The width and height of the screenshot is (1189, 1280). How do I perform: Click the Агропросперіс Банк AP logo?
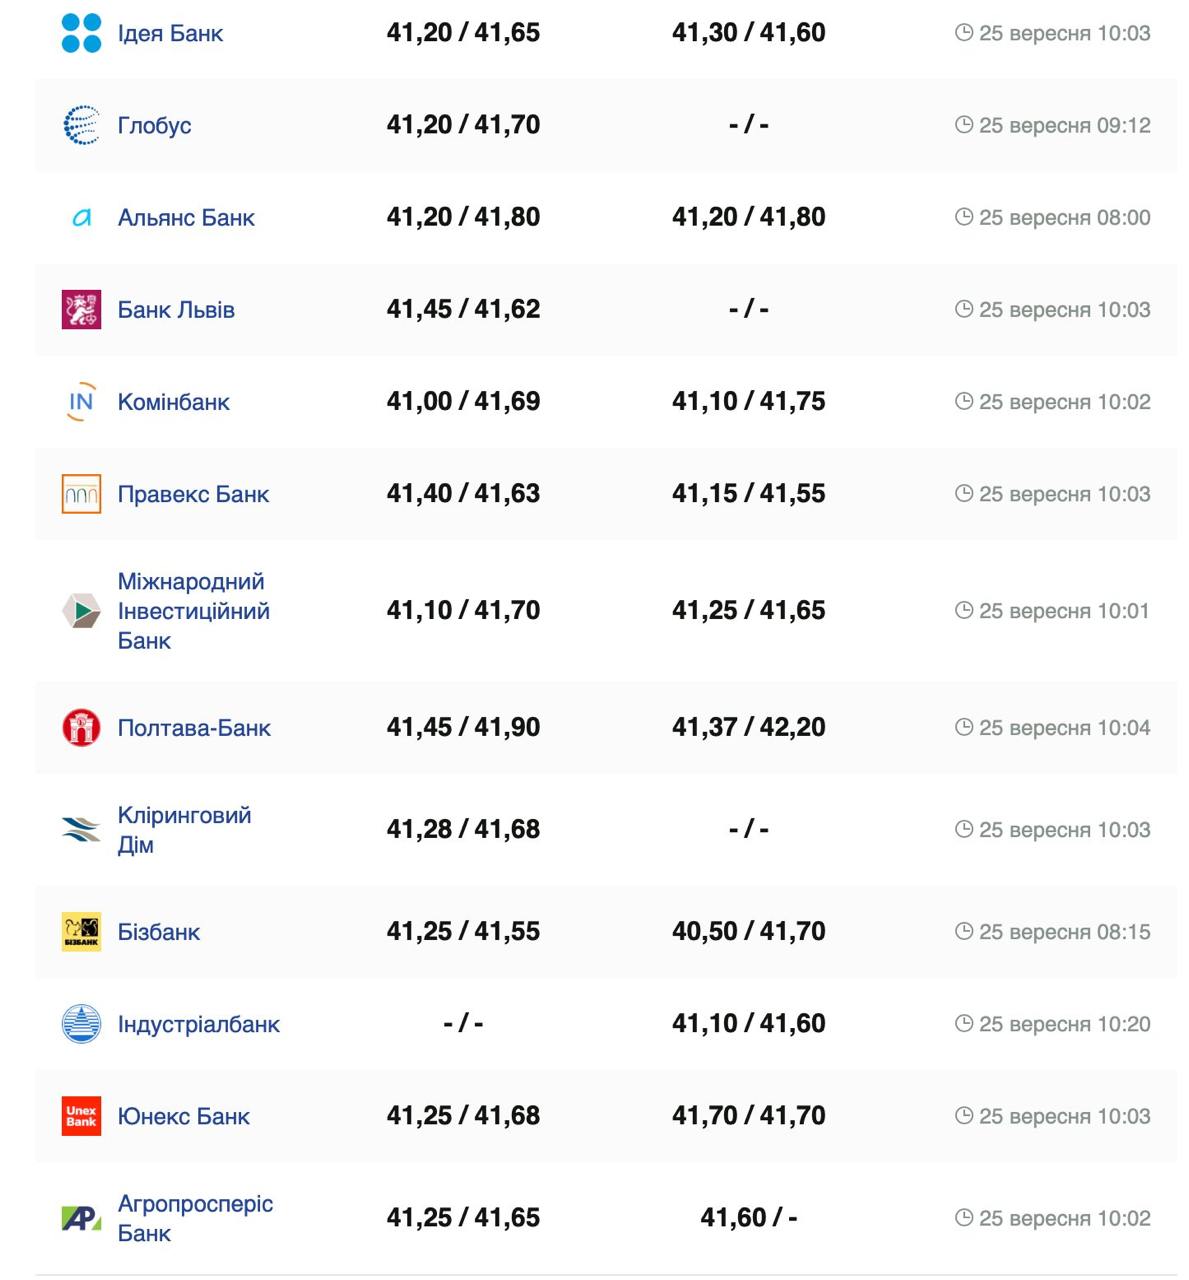tap(81, 1218)
